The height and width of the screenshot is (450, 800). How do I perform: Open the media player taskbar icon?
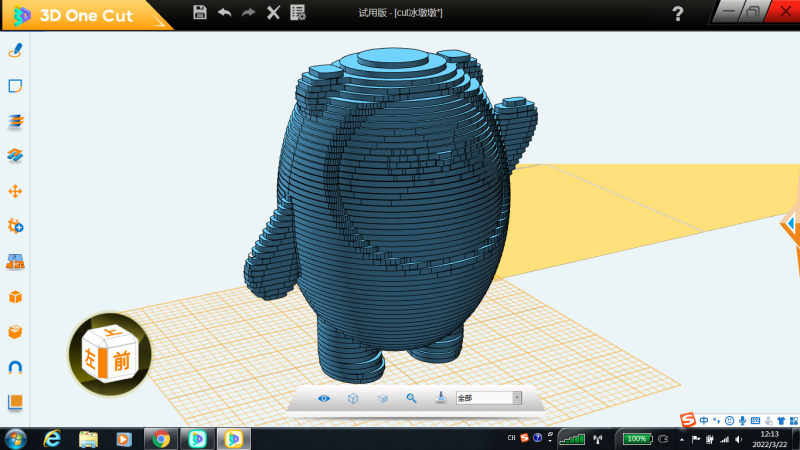[x=124, y=439]
